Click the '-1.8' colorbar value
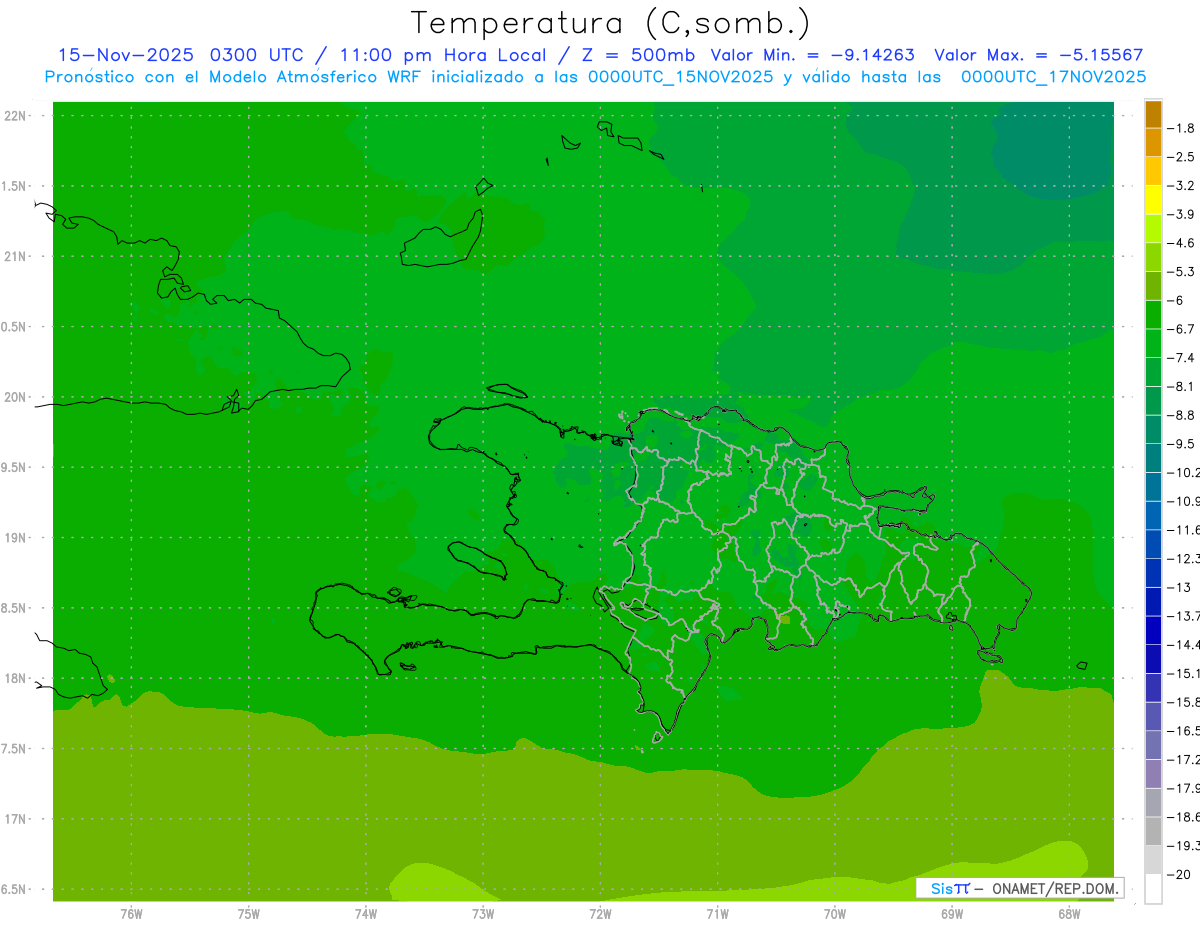 click(1182, 128)
